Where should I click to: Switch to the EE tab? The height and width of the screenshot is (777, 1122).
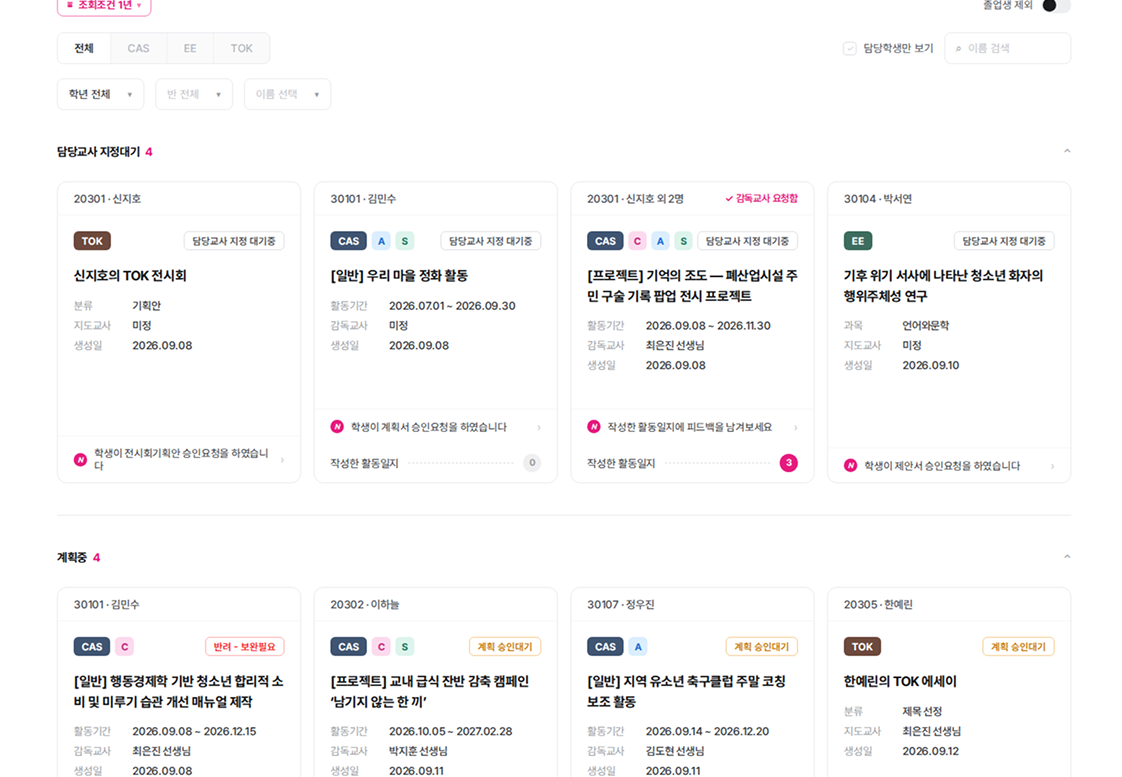coord(190,48)
